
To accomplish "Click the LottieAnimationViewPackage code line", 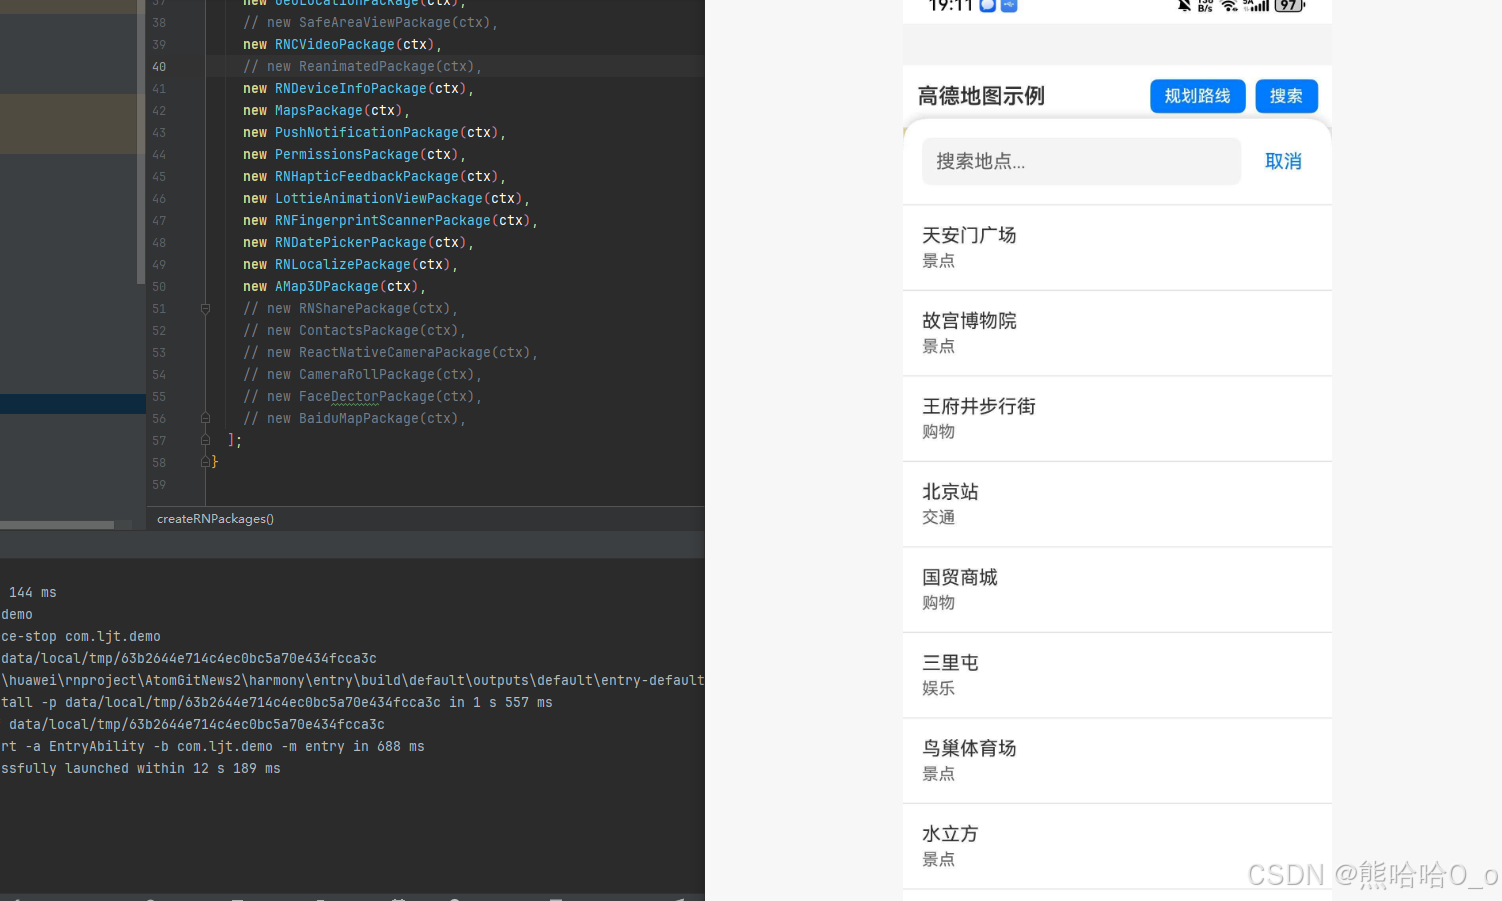I will (386, 199).
